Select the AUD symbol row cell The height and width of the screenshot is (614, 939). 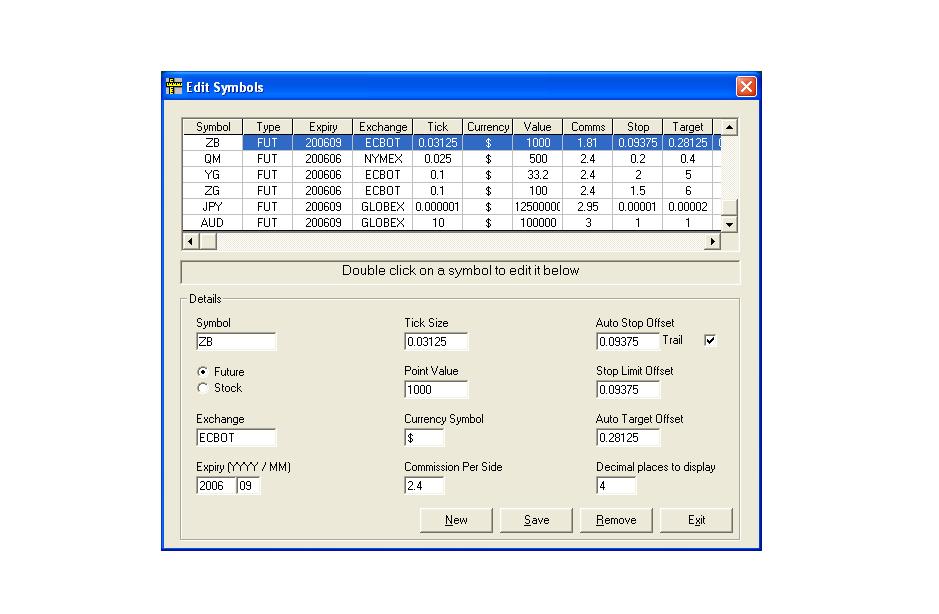[x=213, y=222]
